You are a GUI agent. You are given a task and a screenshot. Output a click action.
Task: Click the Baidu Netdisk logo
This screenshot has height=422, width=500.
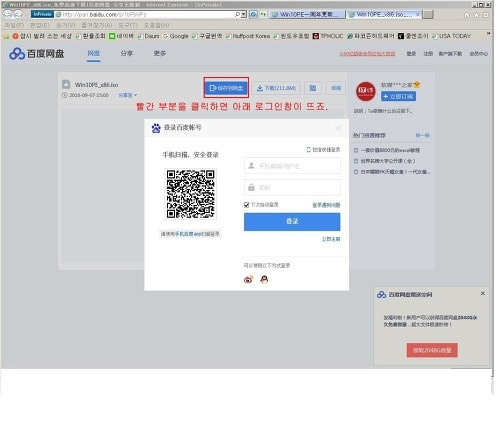(x=37, y=54)
